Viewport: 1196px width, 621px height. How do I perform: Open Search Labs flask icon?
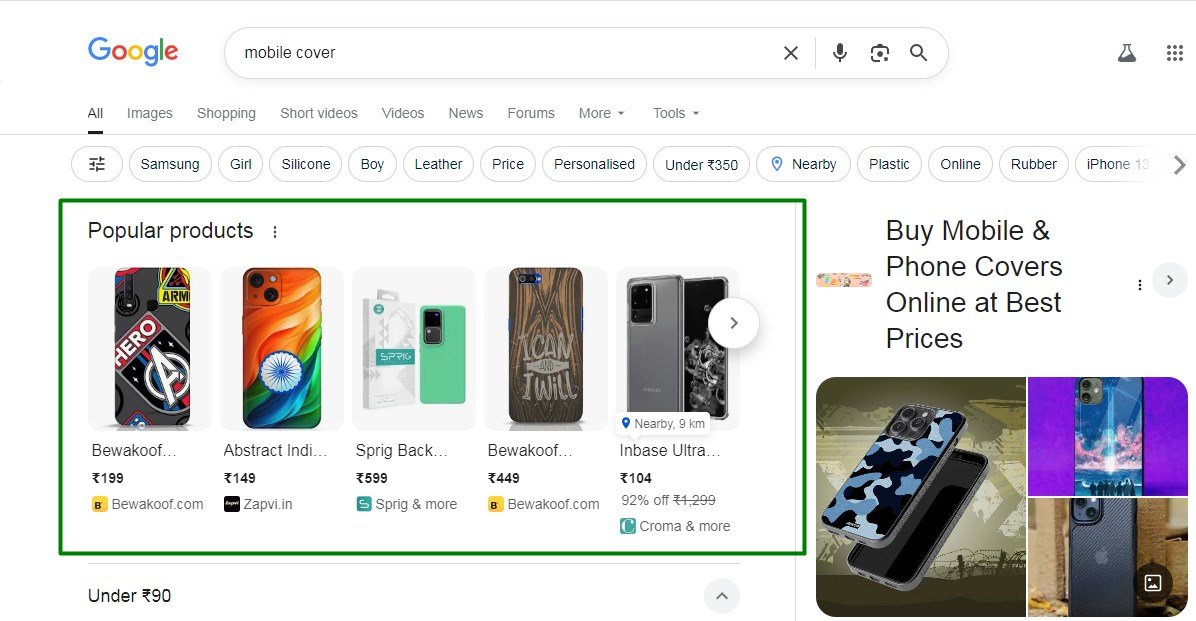pyautogui.click(x=1127, y=53)
